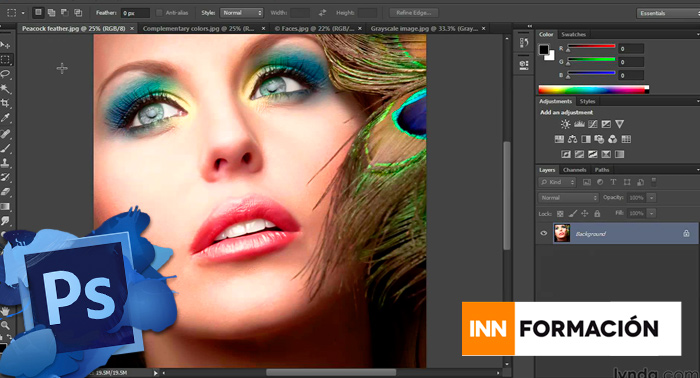Open the Essentials workspace dropdown
700x378 pixels.
668,13
